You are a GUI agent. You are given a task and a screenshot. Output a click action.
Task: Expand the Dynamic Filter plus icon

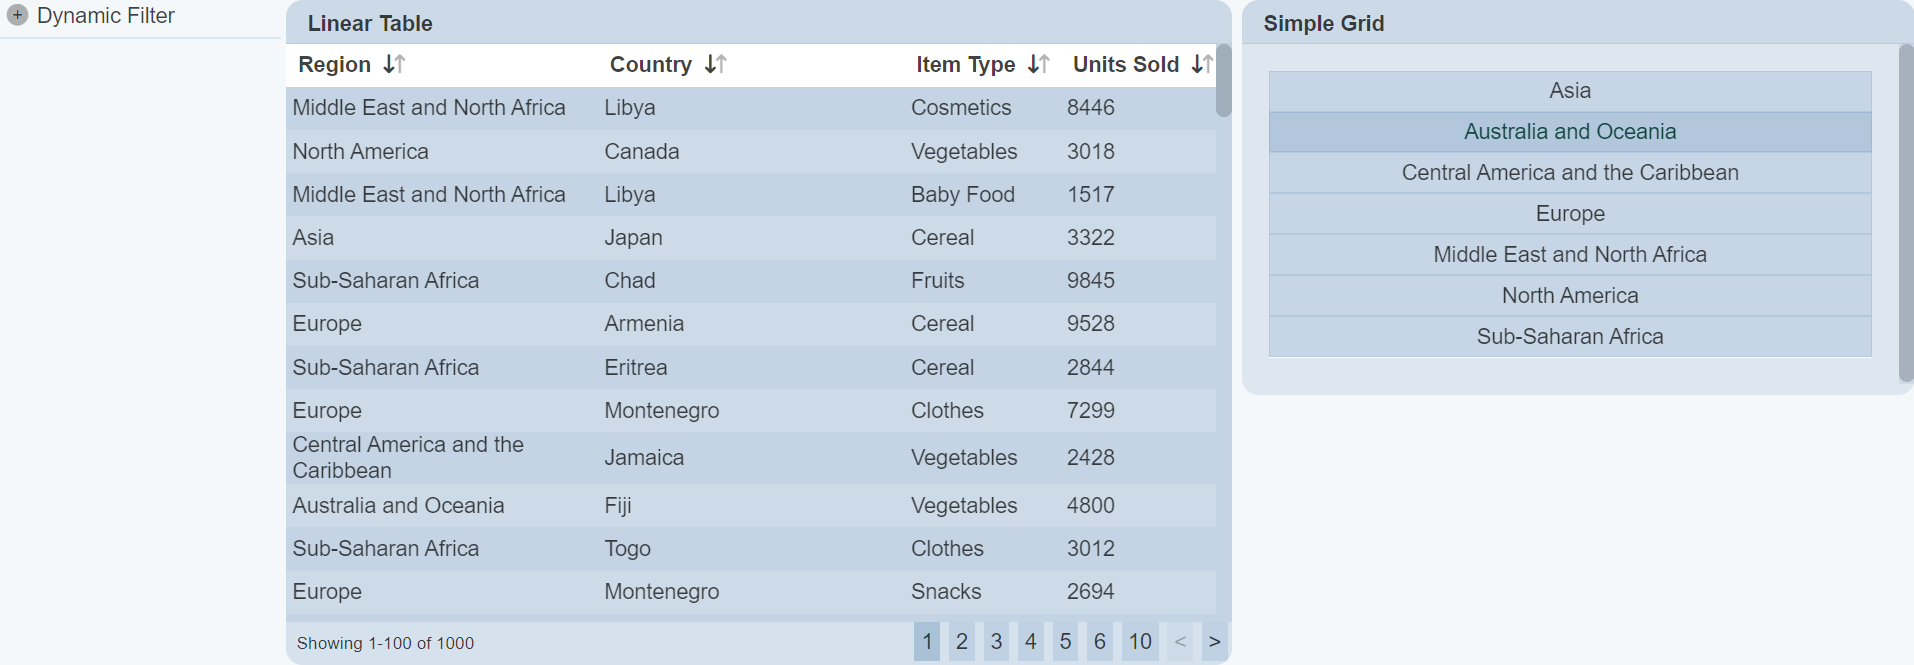17,15
